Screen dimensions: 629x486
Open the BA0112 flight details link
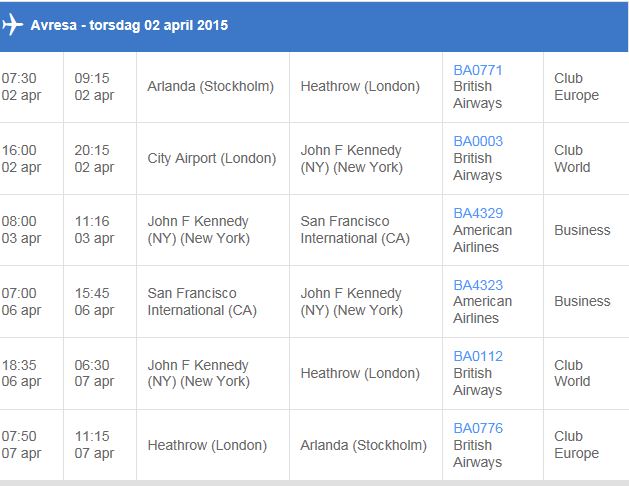478,356
